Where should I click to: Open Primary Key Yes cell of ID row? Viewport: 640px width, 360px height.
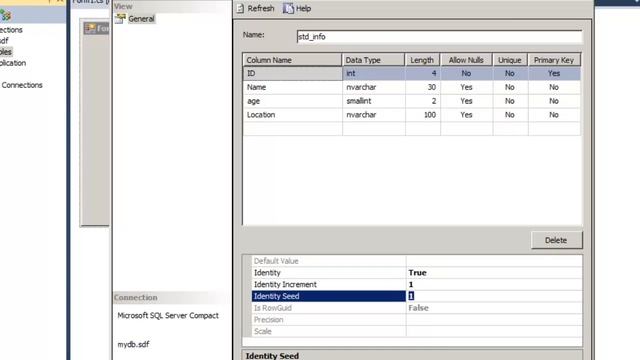tap(554, 73)
